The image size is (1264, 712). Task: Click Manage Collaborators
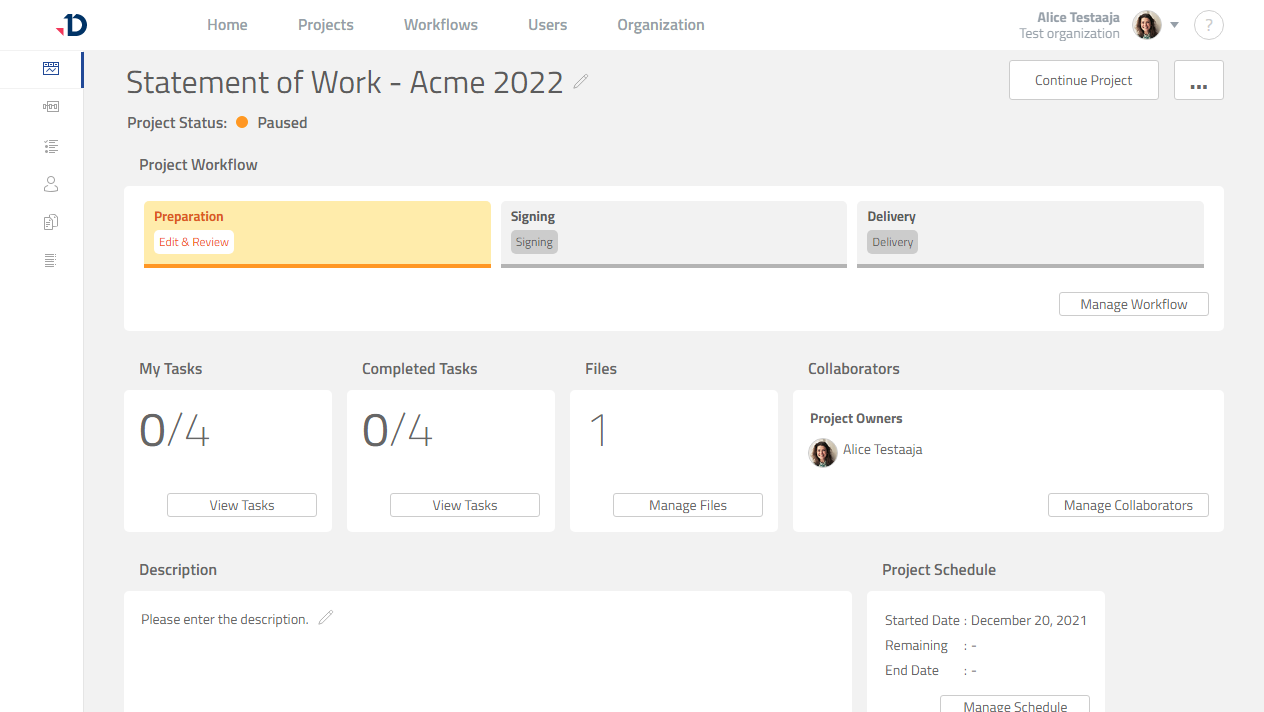click(1128, 505)
